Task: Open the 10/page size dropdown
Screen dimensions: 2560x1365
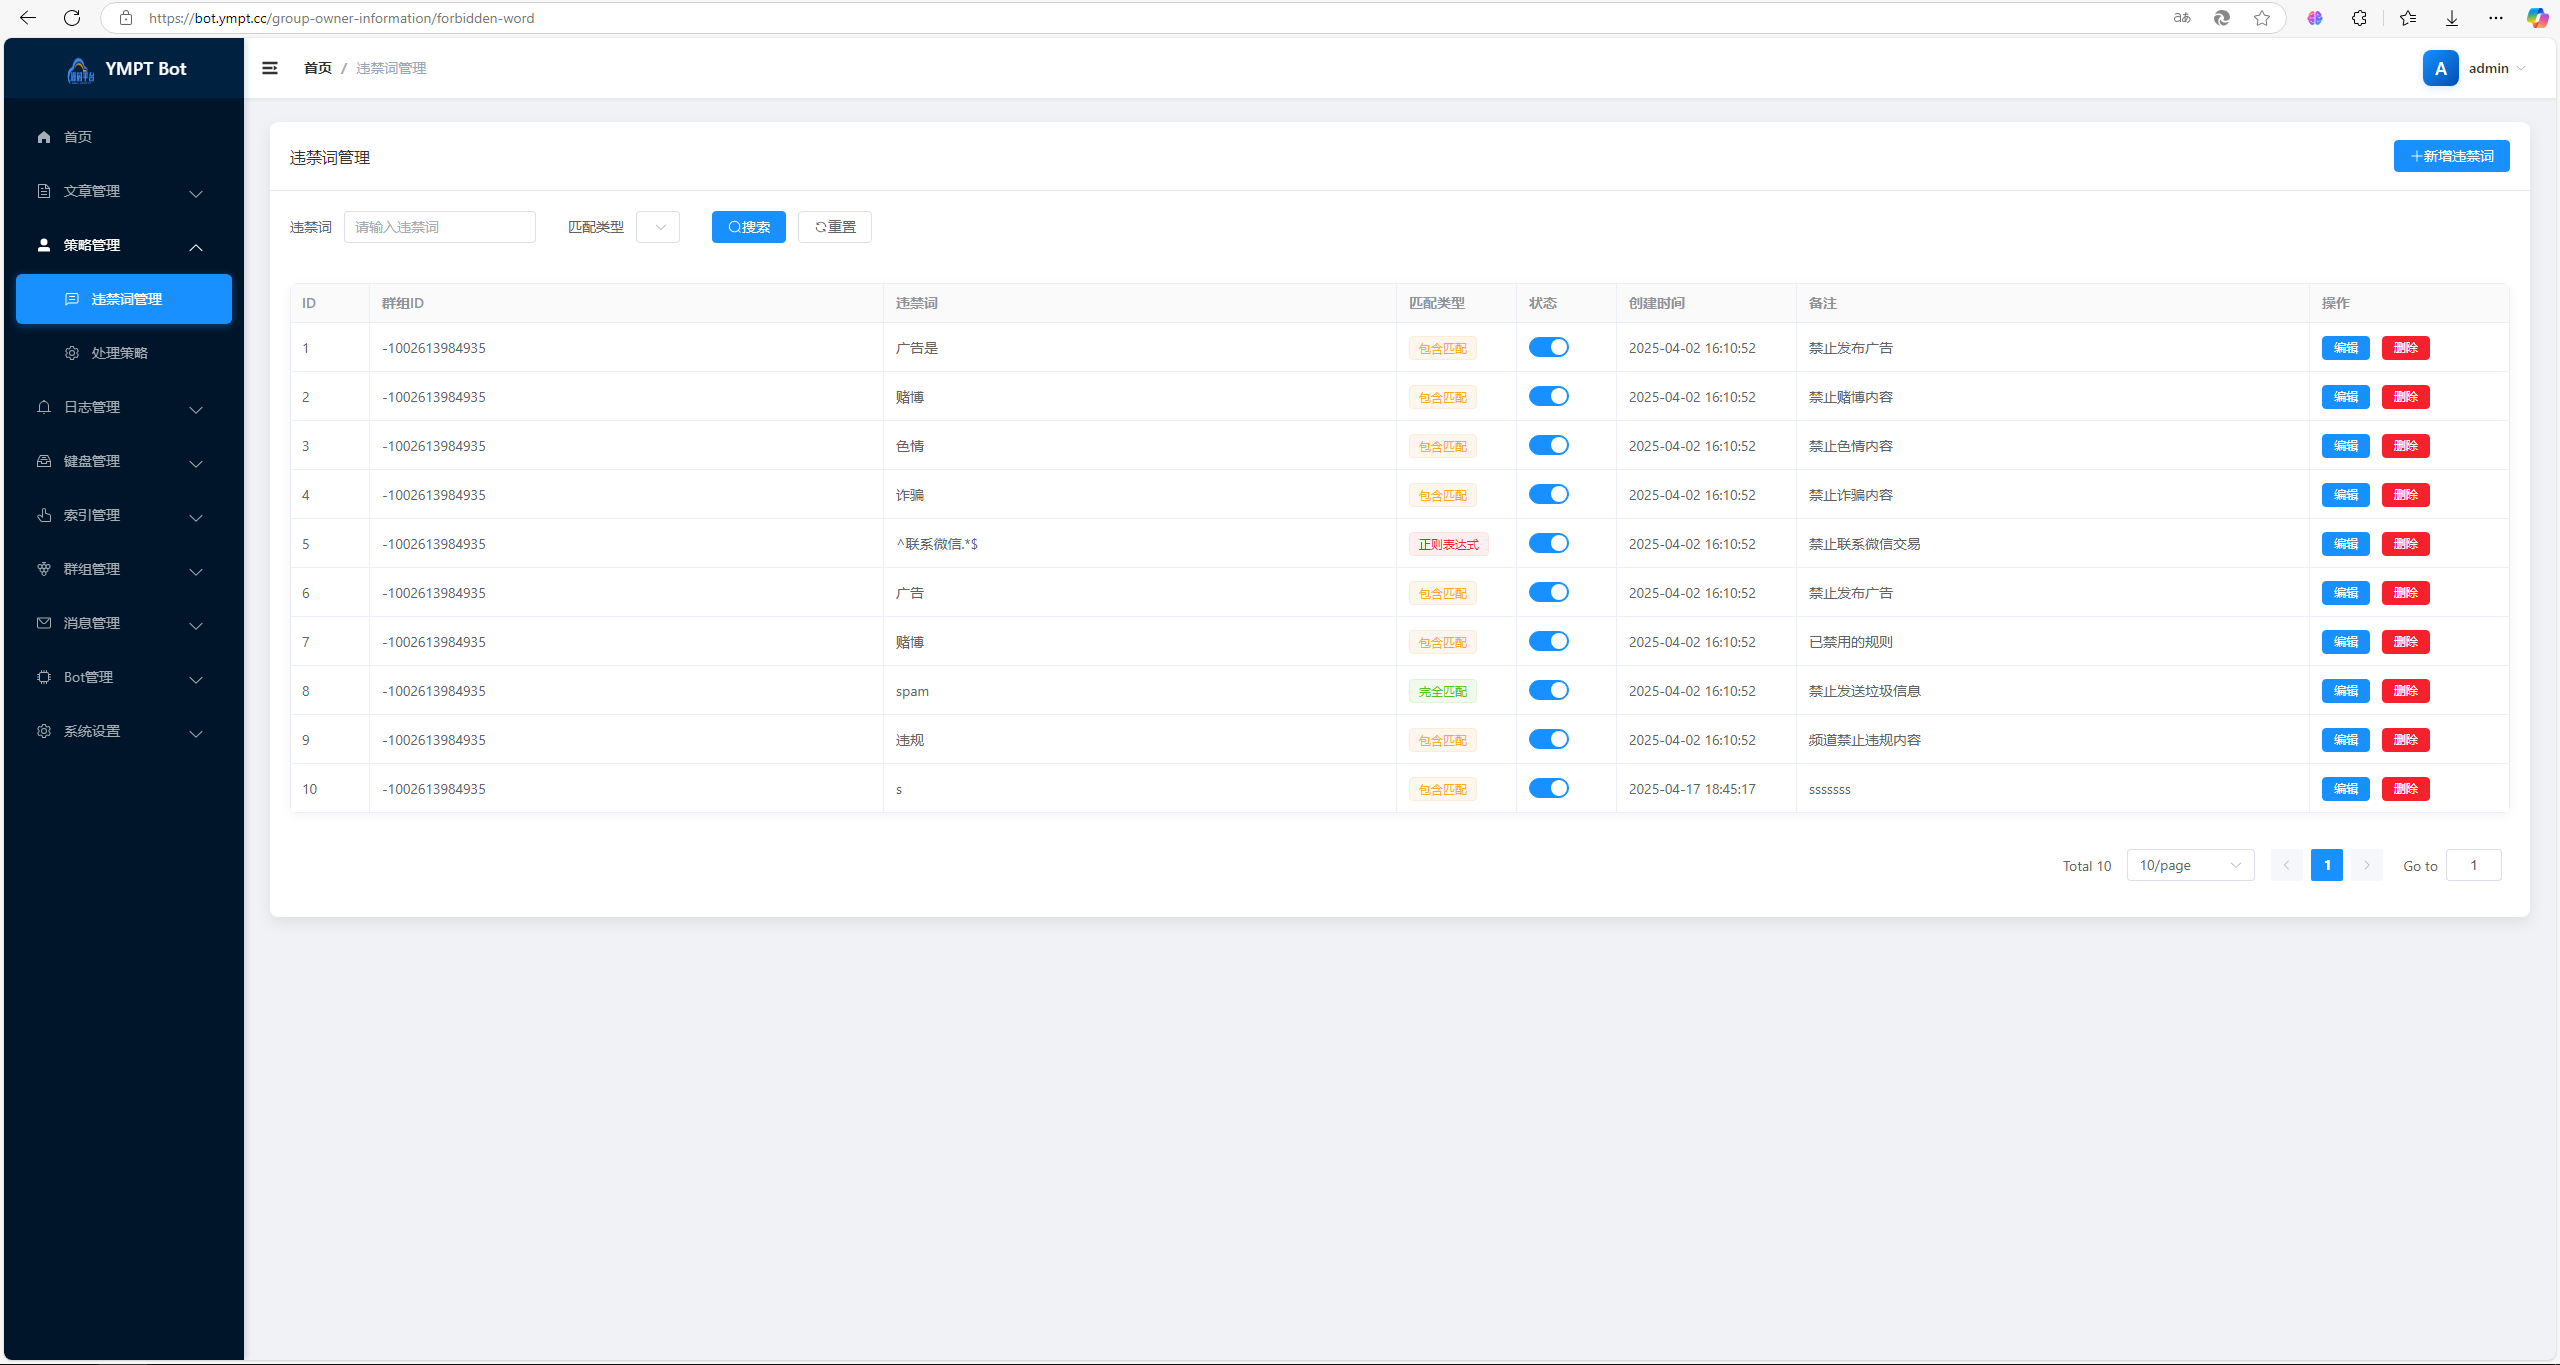Action: tap(2190, 865)
